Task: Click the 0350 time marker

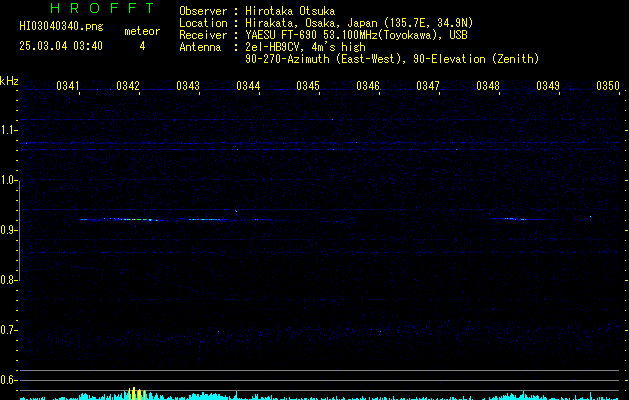Action: point(608,86)
